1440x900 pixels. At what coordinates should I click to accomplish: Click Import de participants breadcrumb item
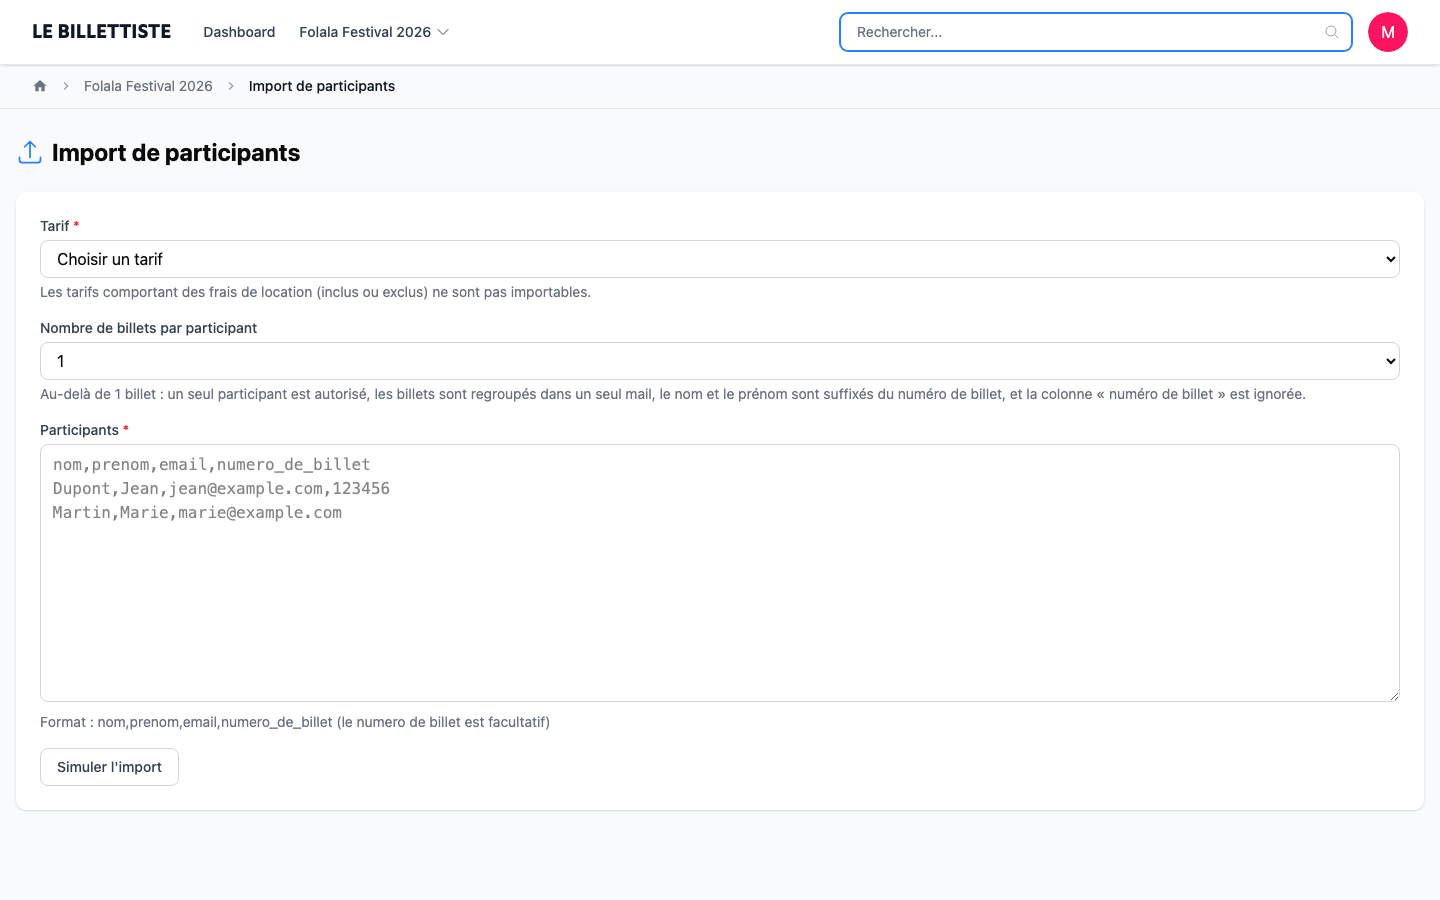(x=322, y=86)
